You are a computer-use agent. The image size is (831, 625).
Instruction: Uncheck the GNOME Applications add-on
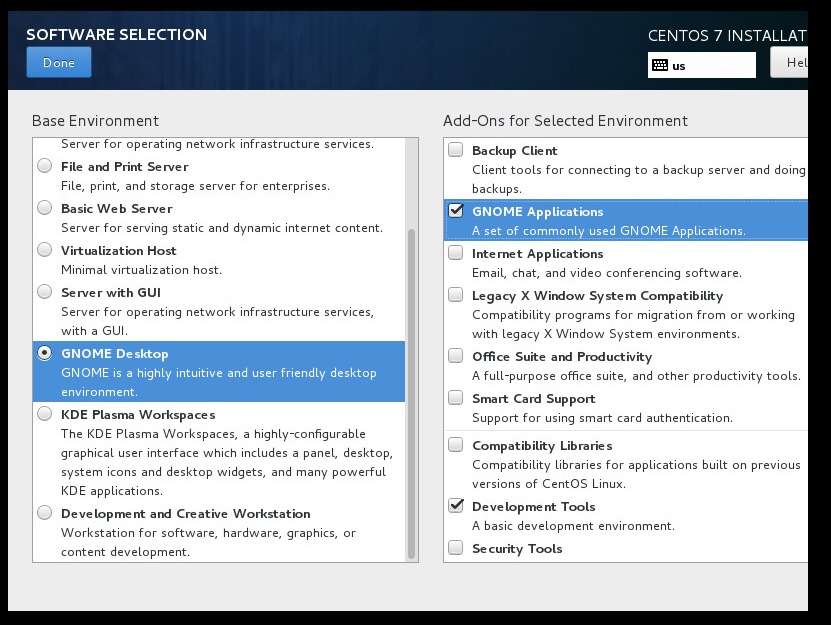[456, 211]
